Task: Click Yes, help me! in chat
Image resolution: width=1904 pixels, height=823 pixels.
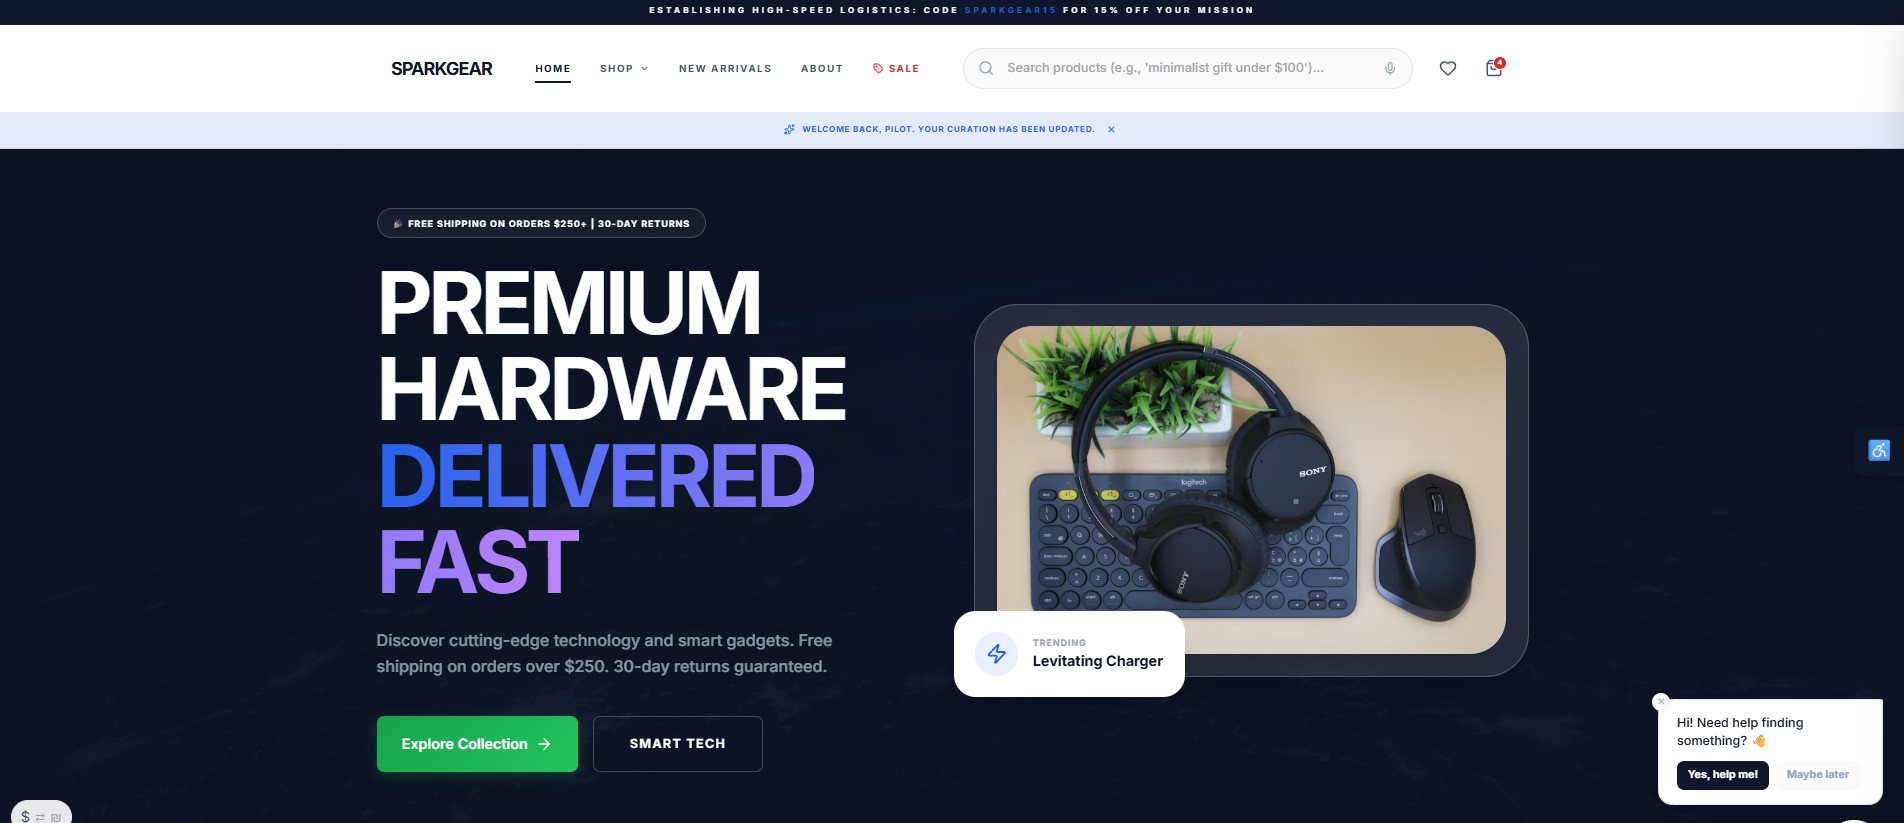Action: [x=1723, y=775]
